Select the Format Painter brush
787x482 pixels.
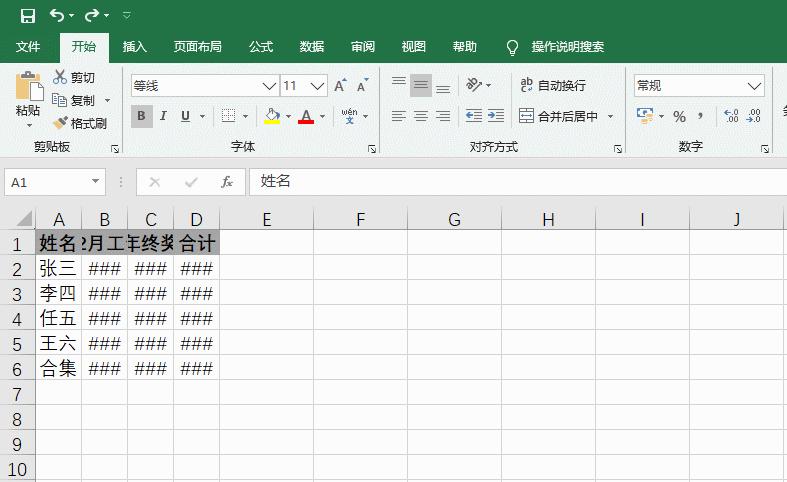tap(60, 123)
